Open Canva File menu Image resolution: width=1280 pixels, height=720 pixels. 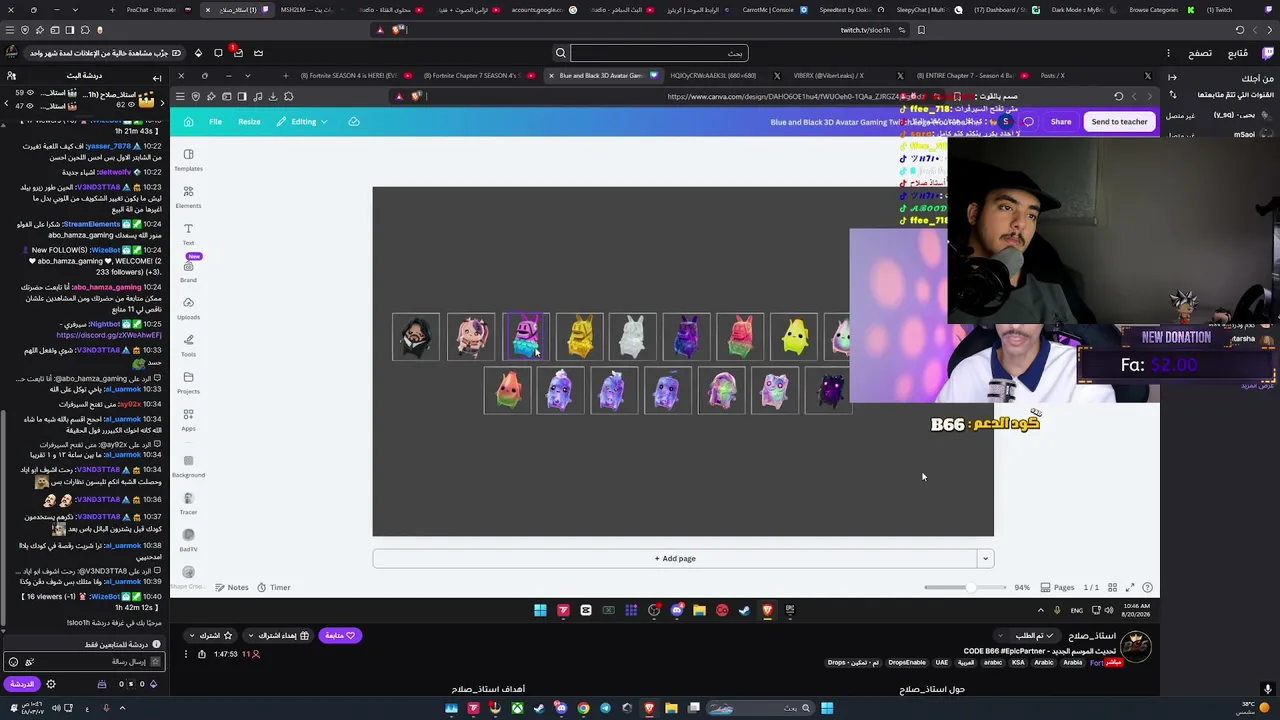(215, 122)
